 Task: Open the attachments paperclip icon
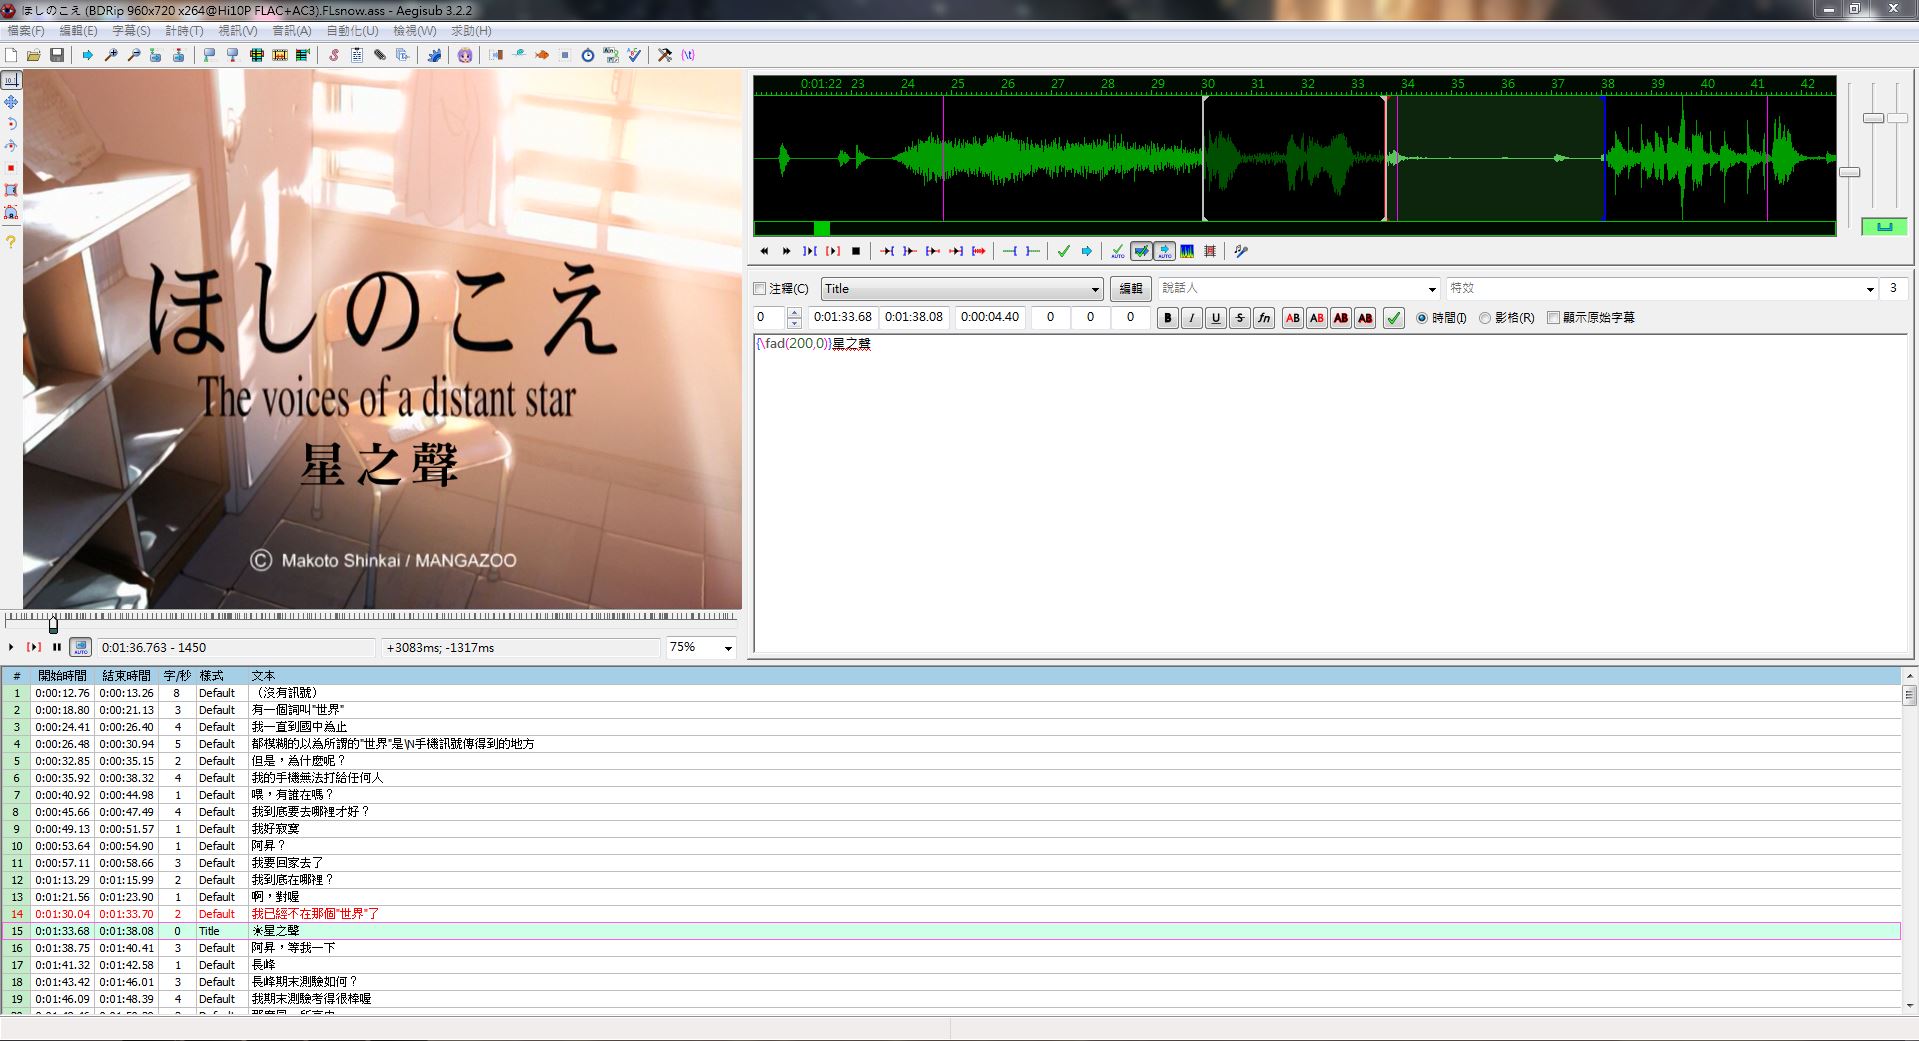point(380,55)
